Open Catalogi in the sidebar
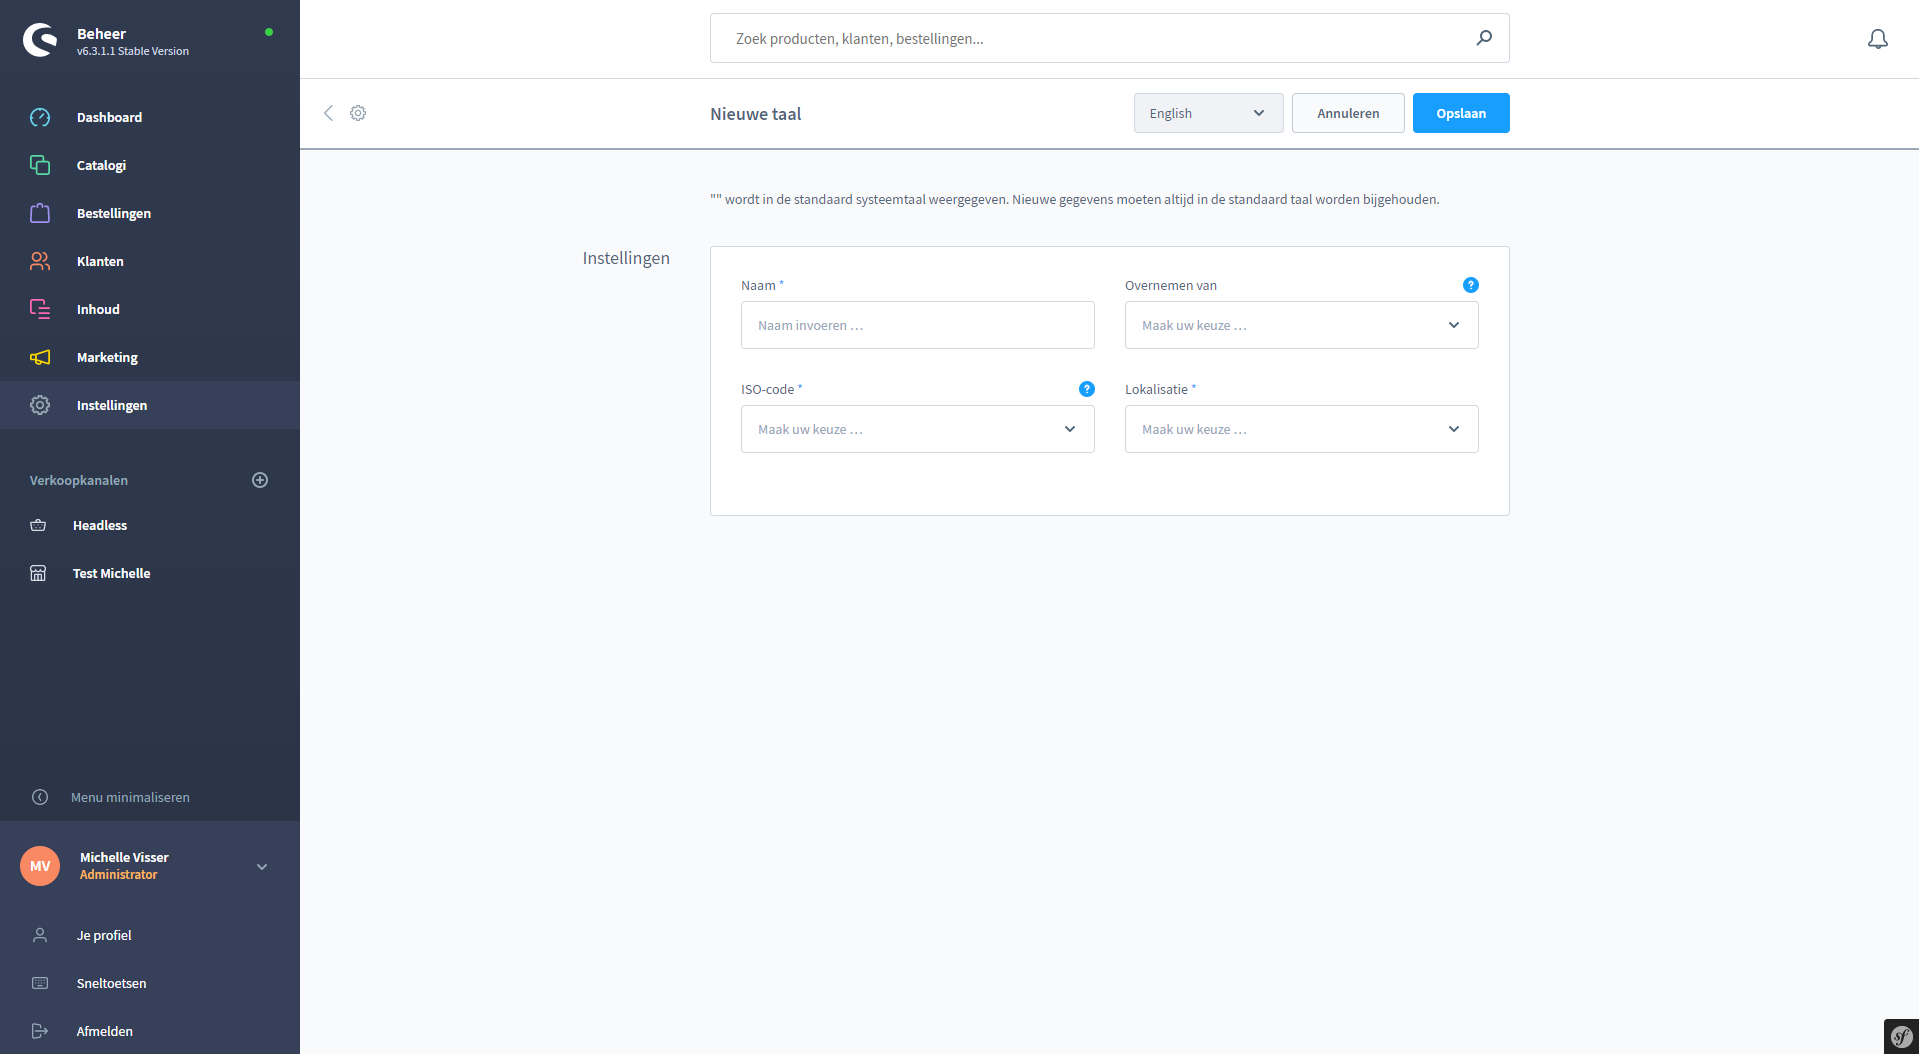Image resolution: width=1919 pixels, height=1054 pixels. [x=101, y=165]
